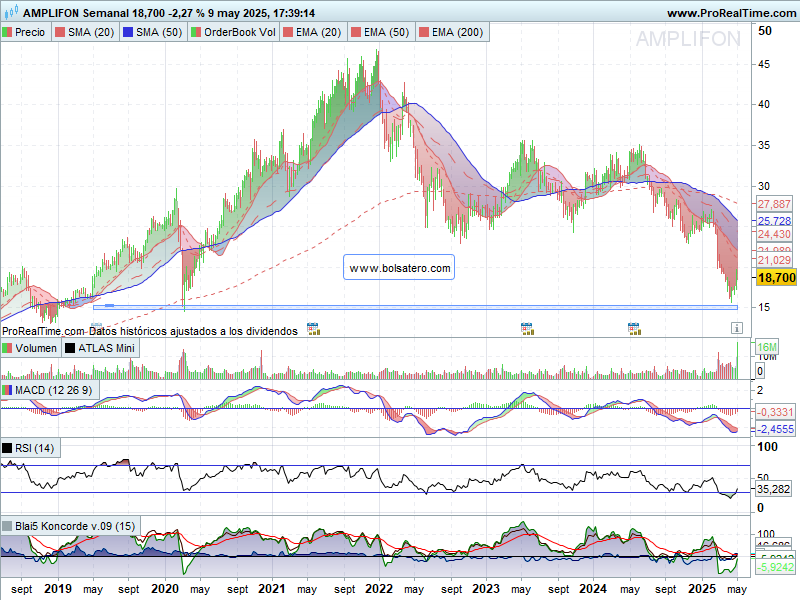Select the Blai5 Koncorde v.09 panel label

[70, 525]
